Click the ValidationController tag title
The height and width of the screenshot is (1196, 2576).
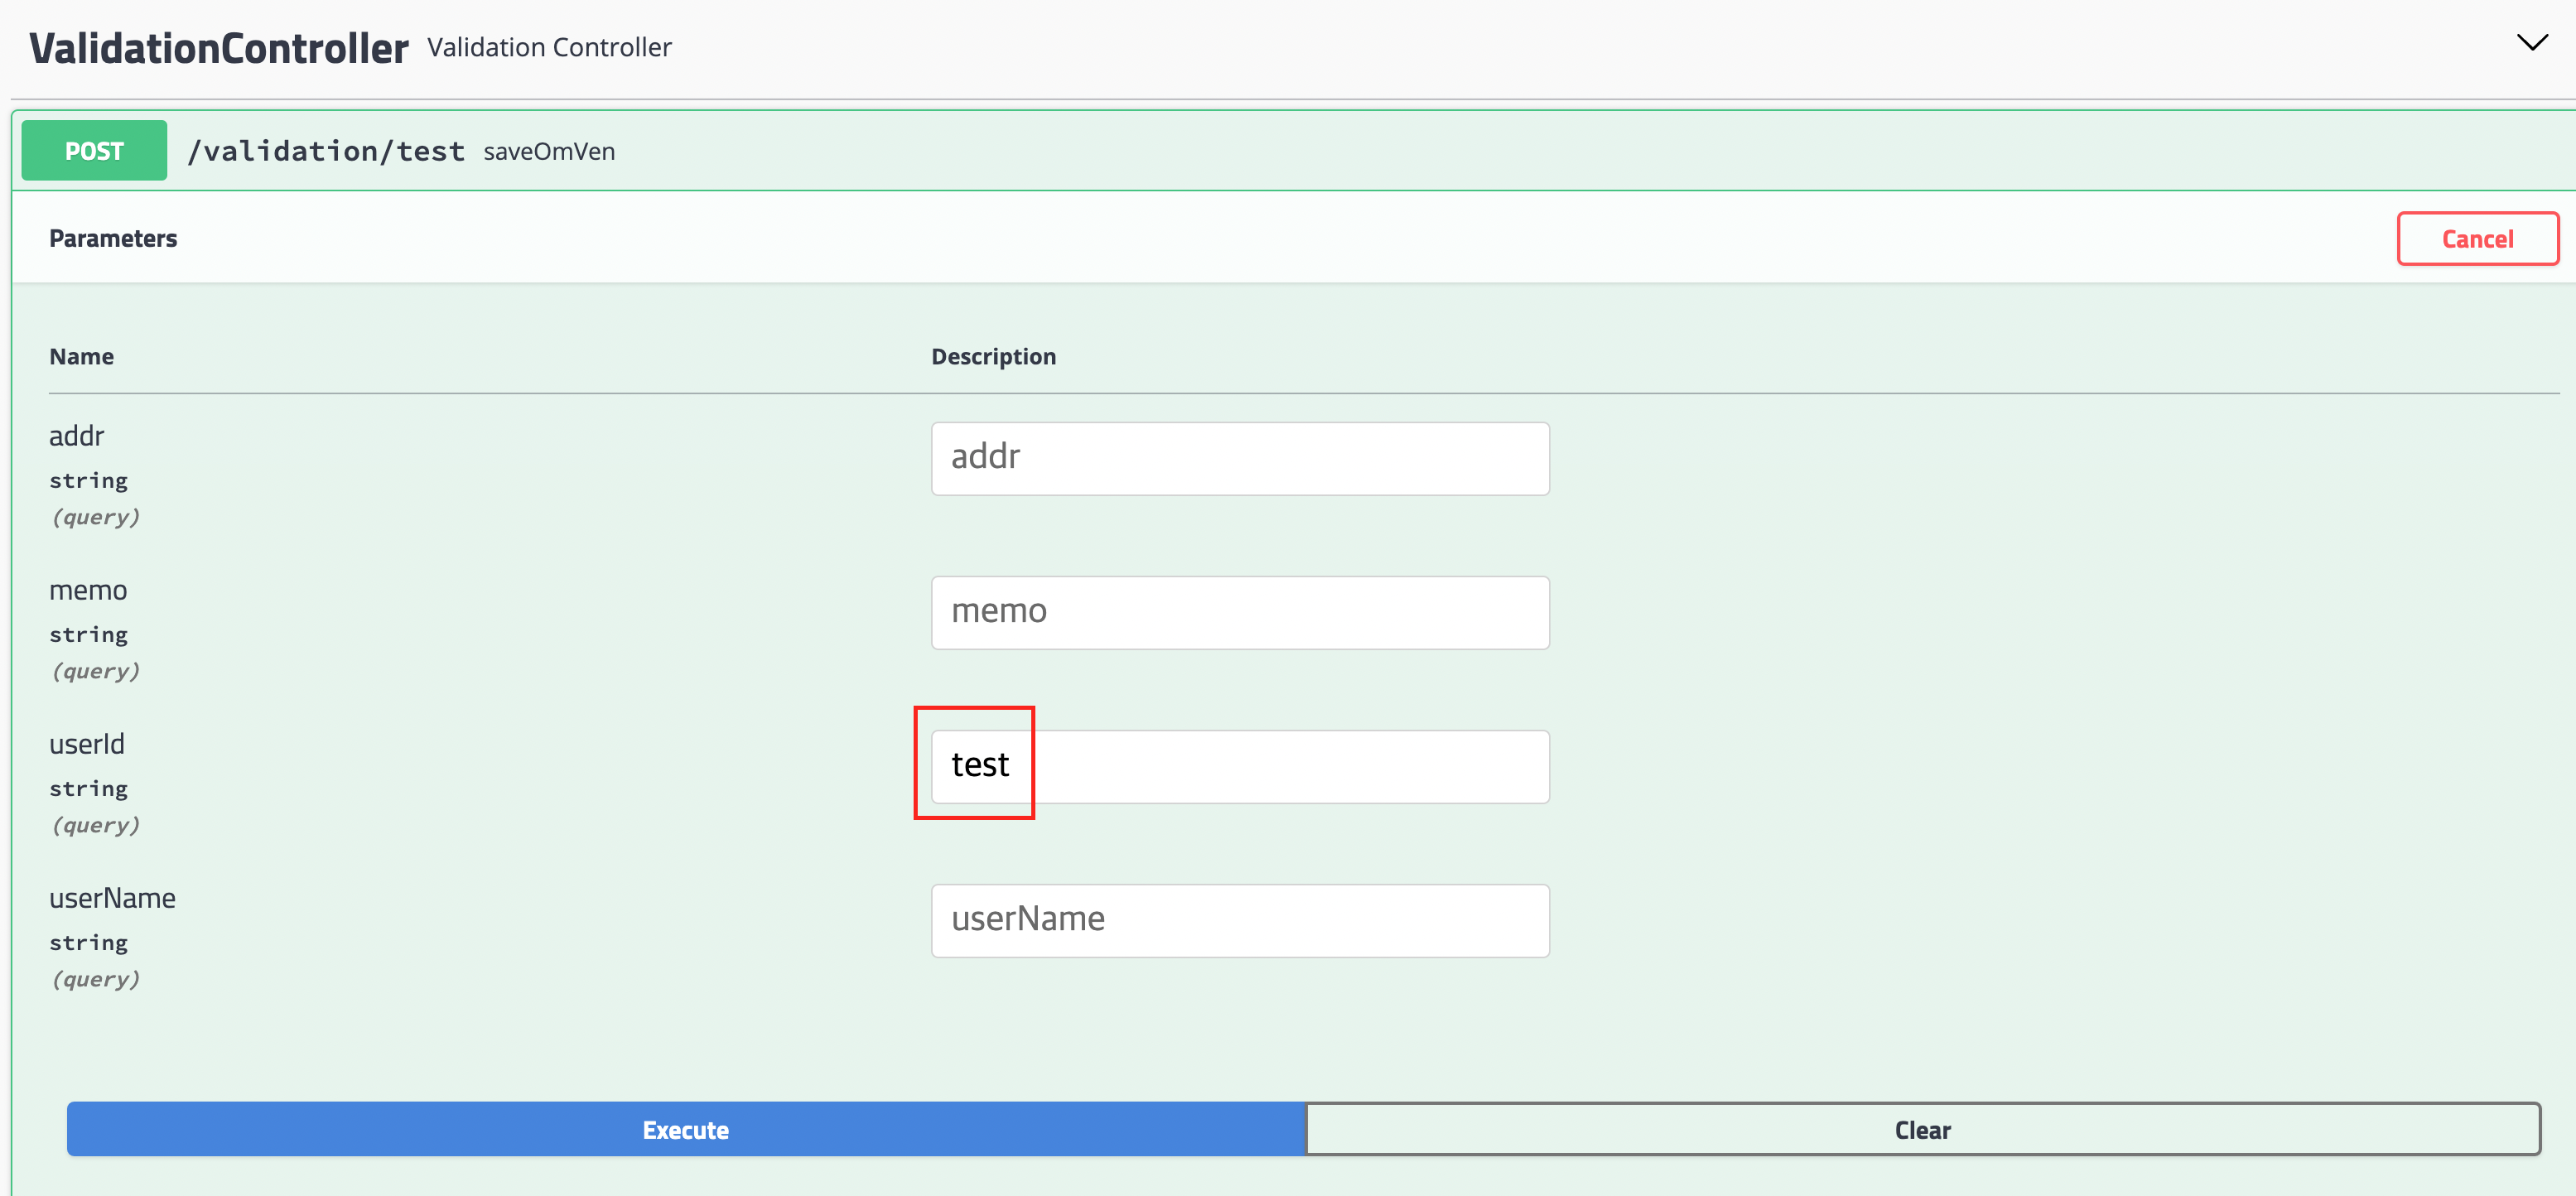click(218, 48)
